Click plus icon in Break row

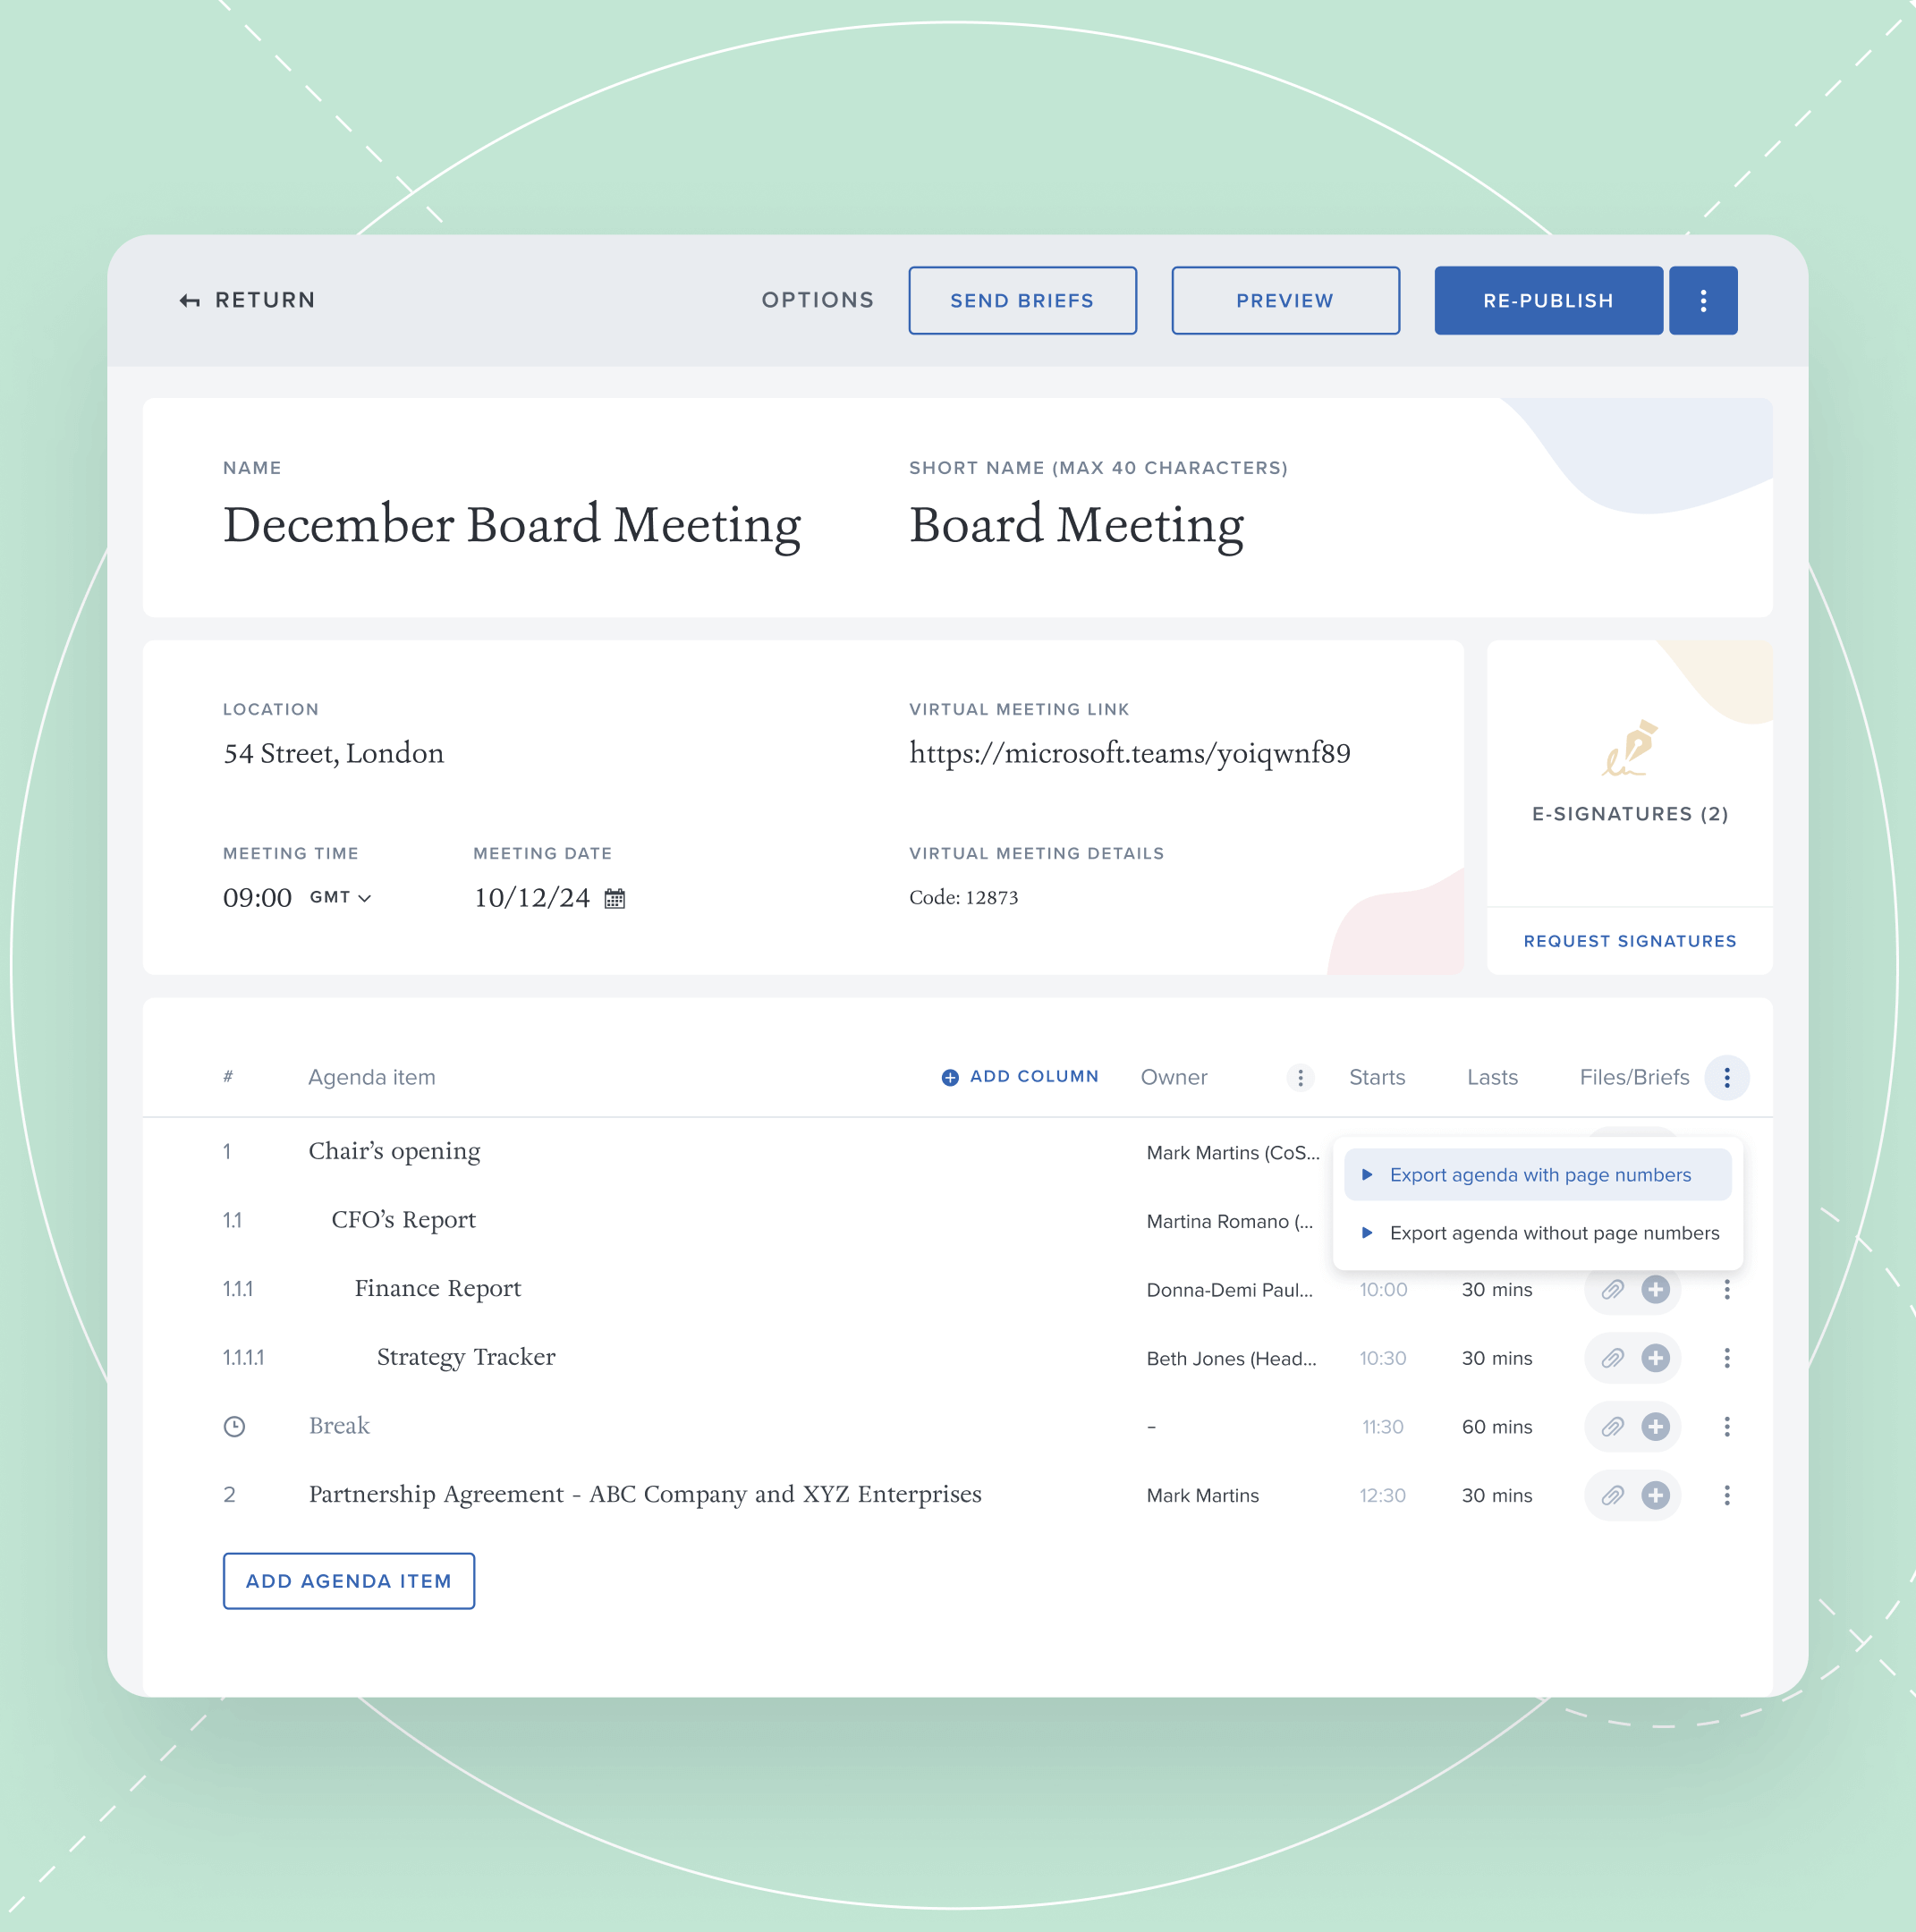coord(1655,1426)
